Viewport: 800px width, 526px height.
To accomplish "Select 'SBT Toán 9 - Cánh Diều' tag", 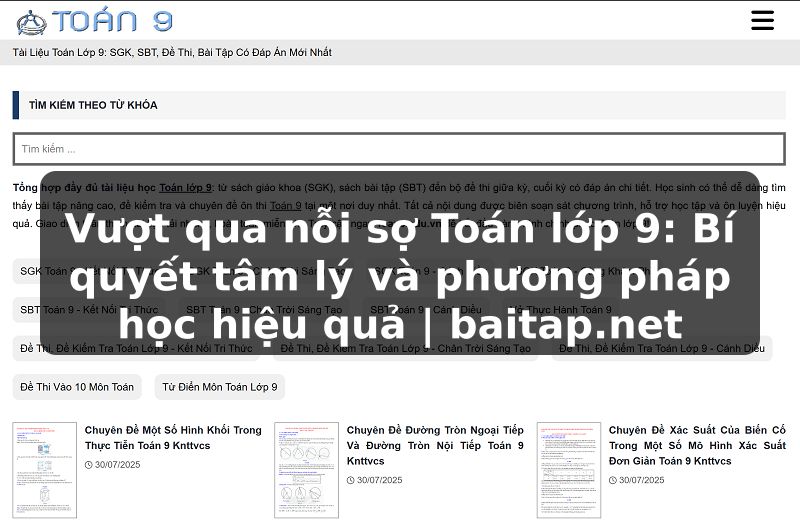I will 426,310.
